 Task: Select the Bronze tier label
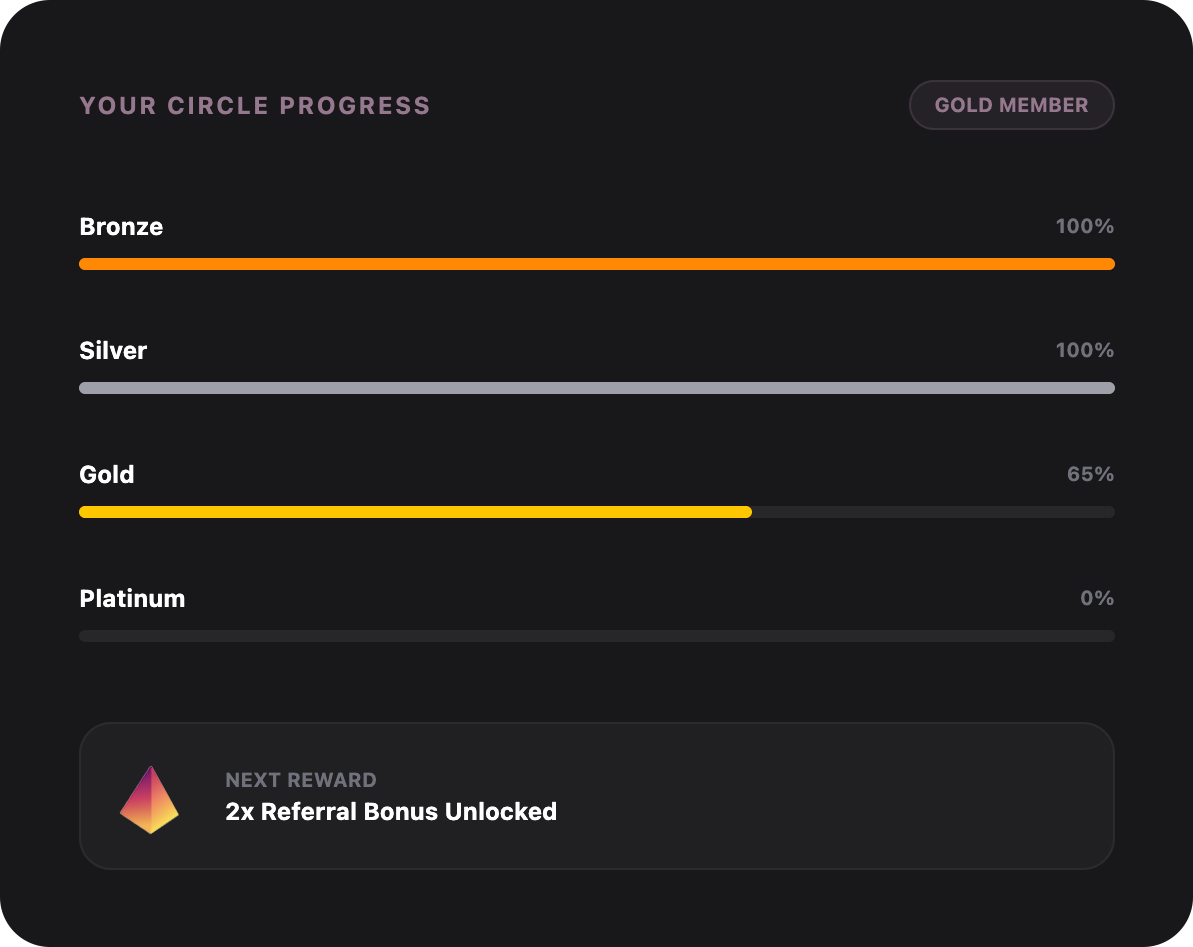coord(121,227)
